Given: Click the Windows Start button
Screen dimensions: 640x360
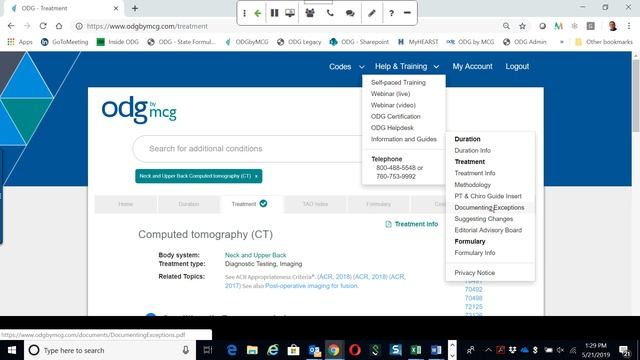Looking at the screenshot, I should [12, 350].
